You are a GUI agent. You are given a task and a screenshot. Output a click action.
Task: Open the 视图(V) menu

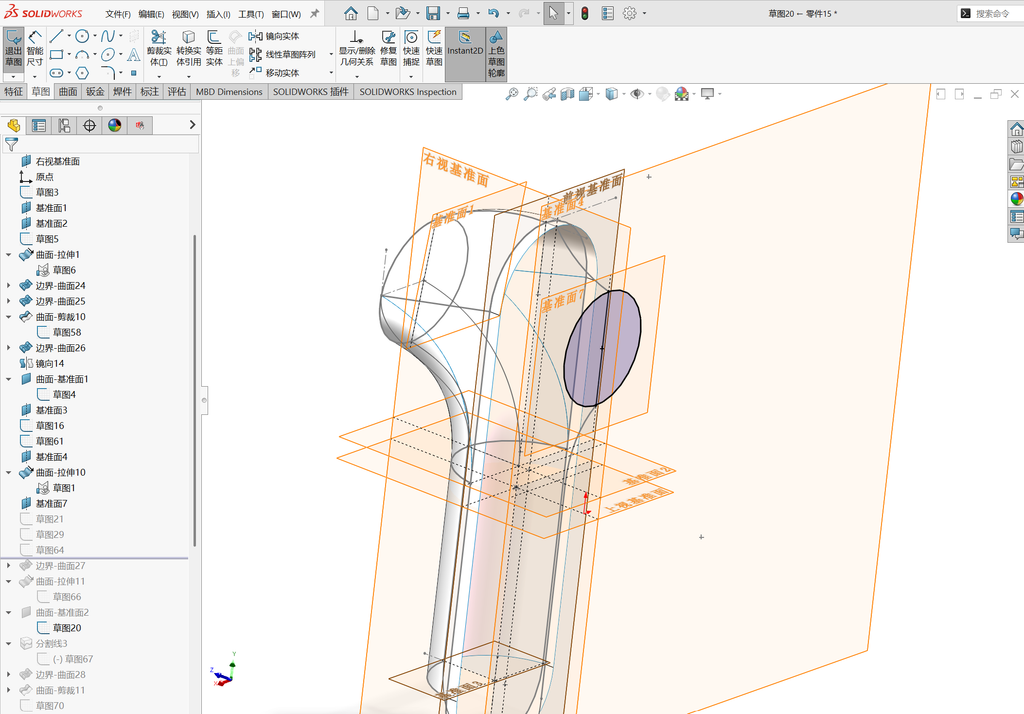point(185,14)
